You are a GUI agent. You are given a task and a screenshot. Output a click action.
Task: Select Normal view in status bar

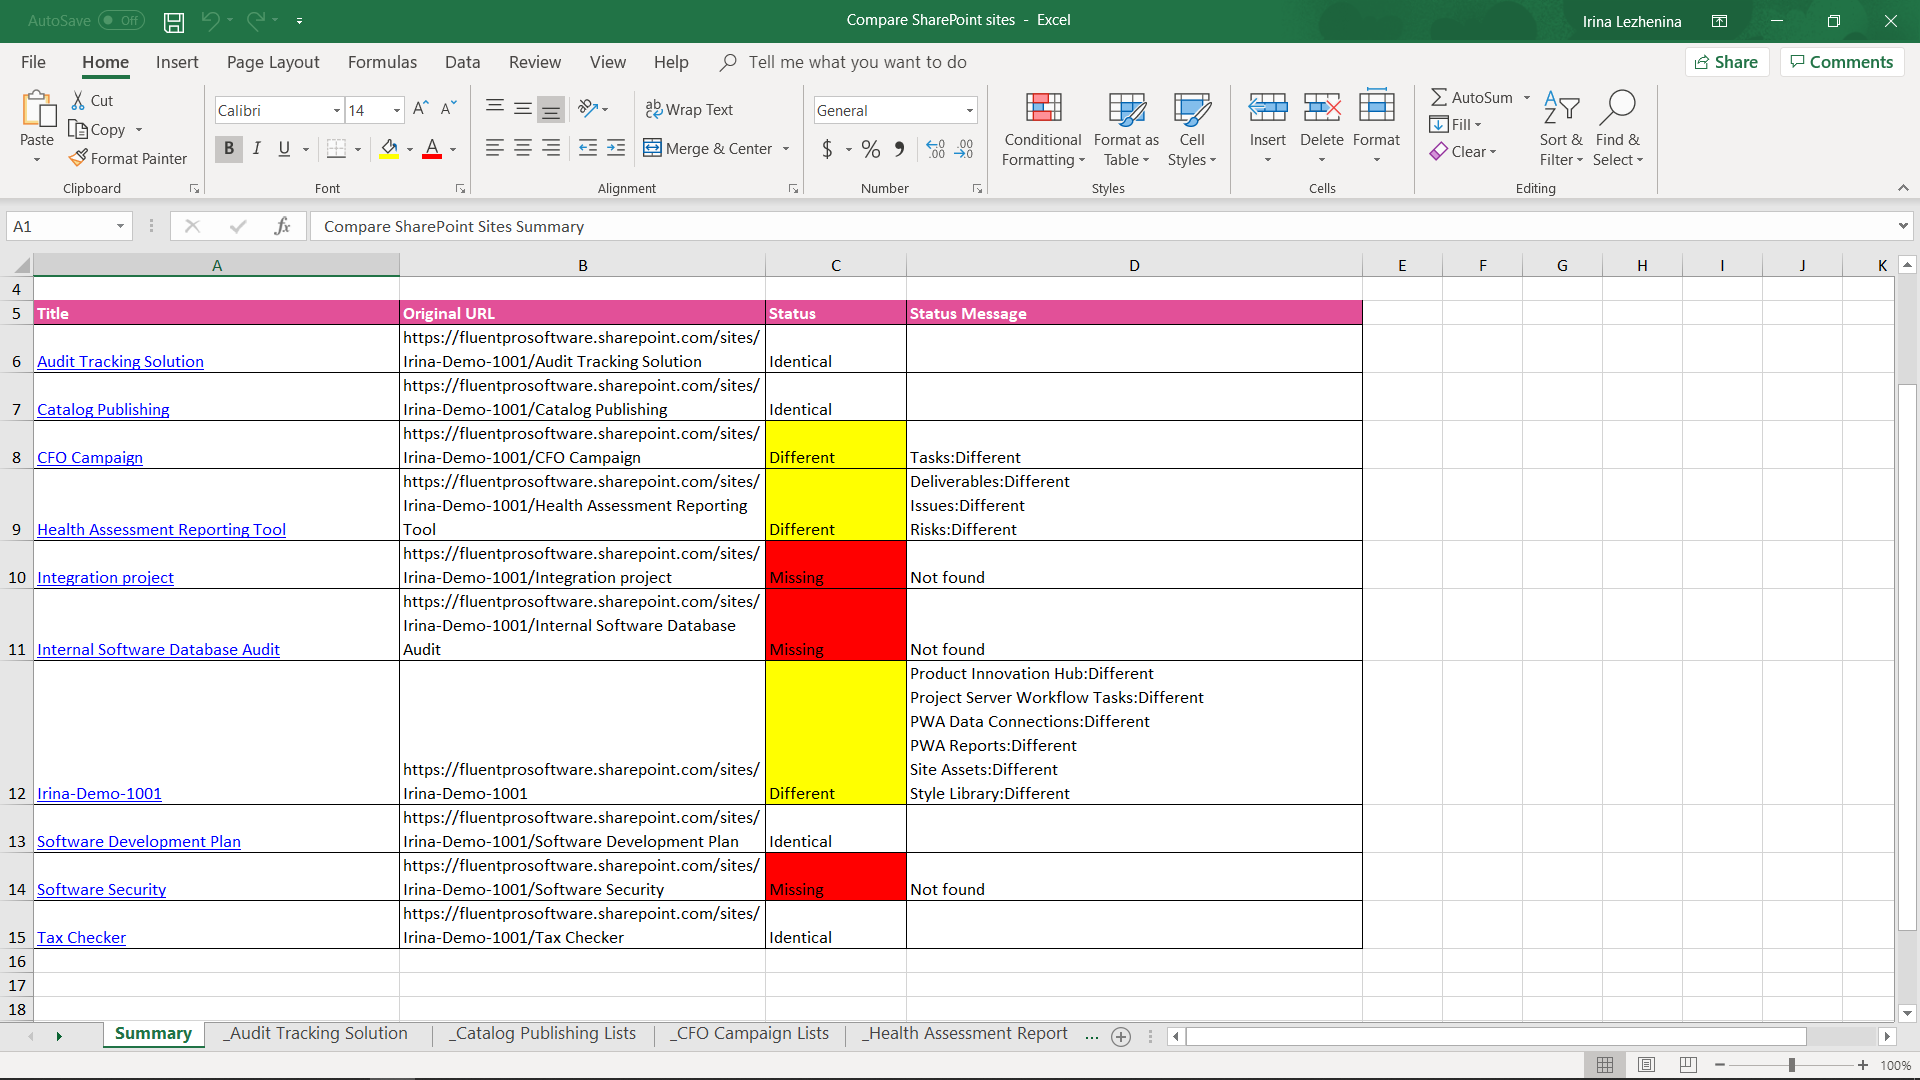1604,1065
